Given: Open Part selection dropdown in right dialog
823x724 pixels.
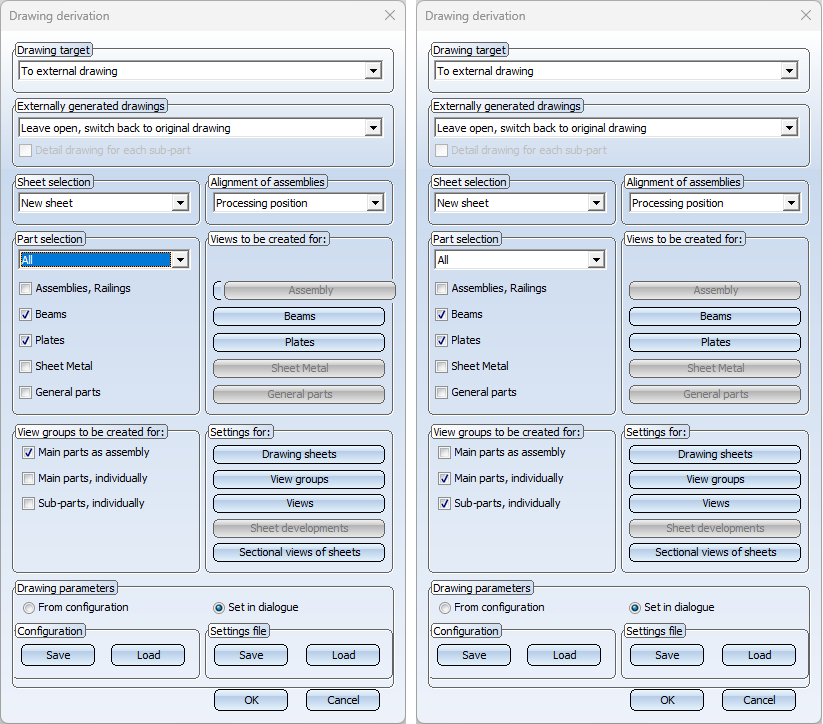Looking at the screenshot, I should (596, 259).
